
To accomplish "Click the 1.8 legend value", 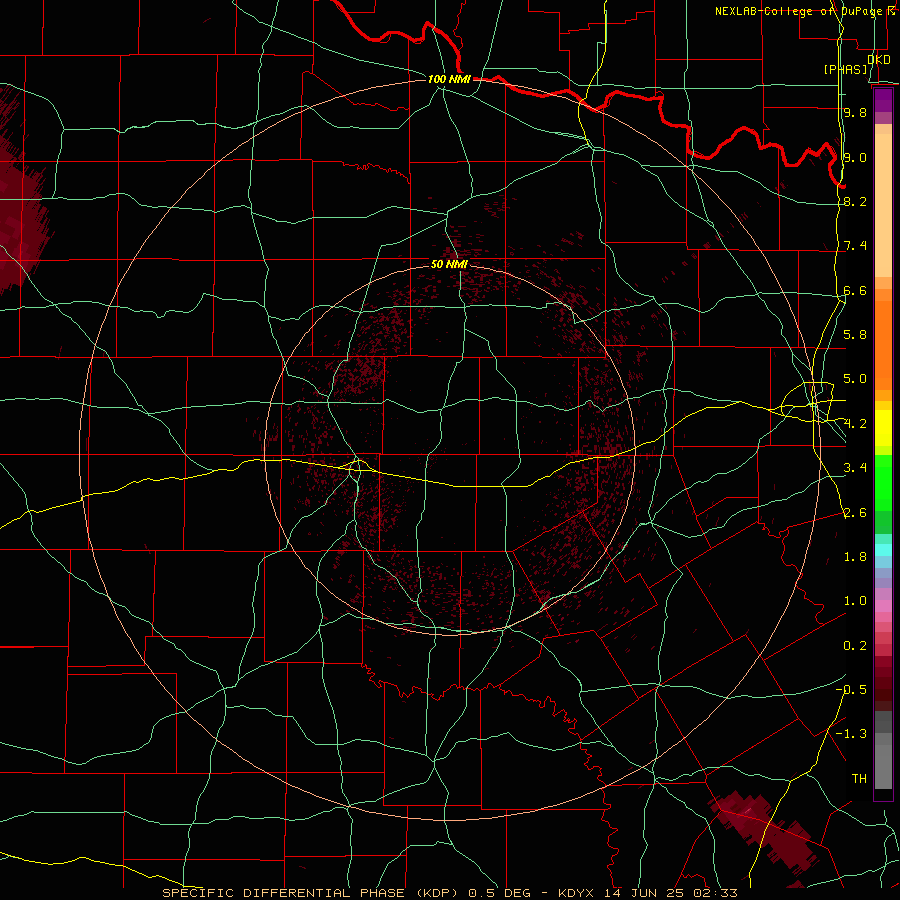I will (855, 557).
